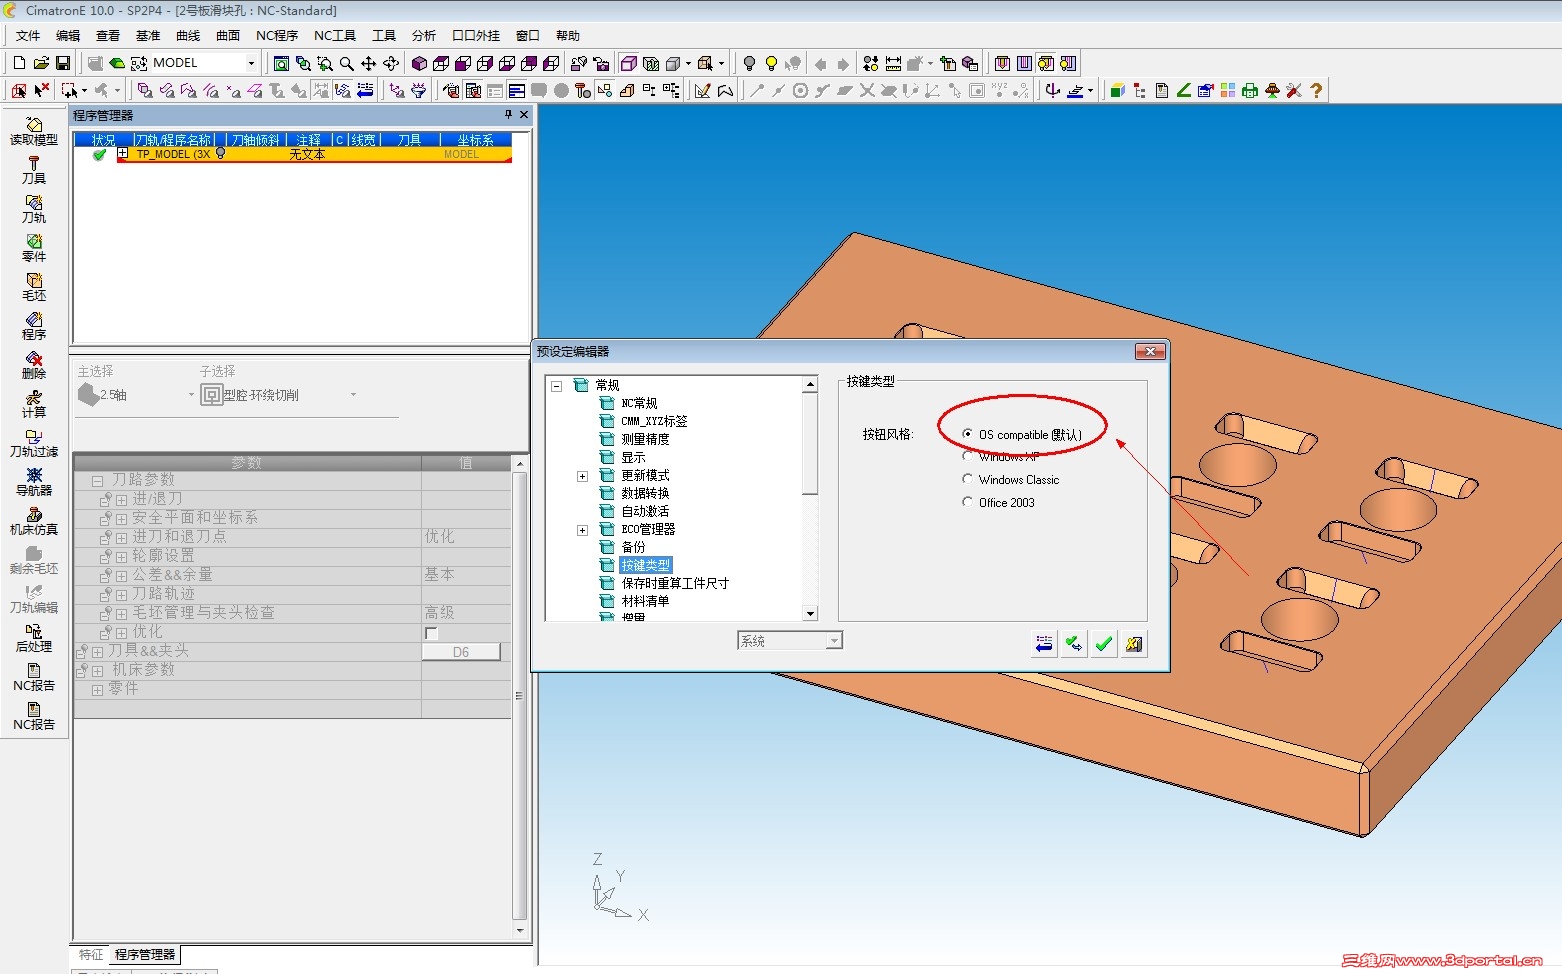1562x974 pixels.
Task: Open the 帮助 menu
Action: click(568, 36)
